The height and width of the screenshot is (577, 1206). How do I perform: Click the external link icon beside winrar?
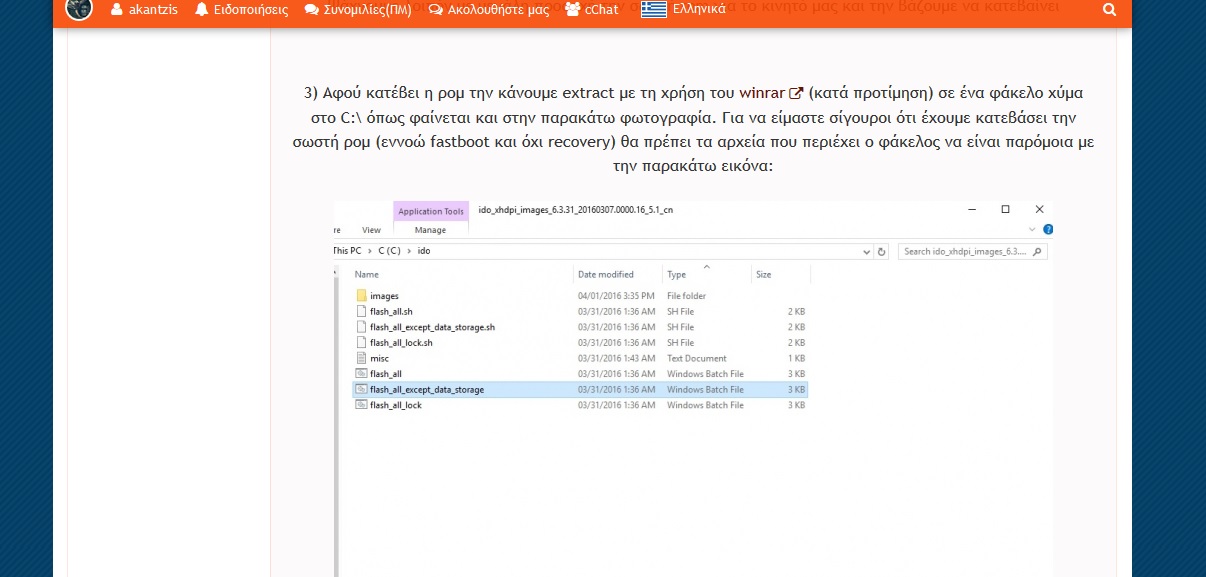[x=797, y=94]
